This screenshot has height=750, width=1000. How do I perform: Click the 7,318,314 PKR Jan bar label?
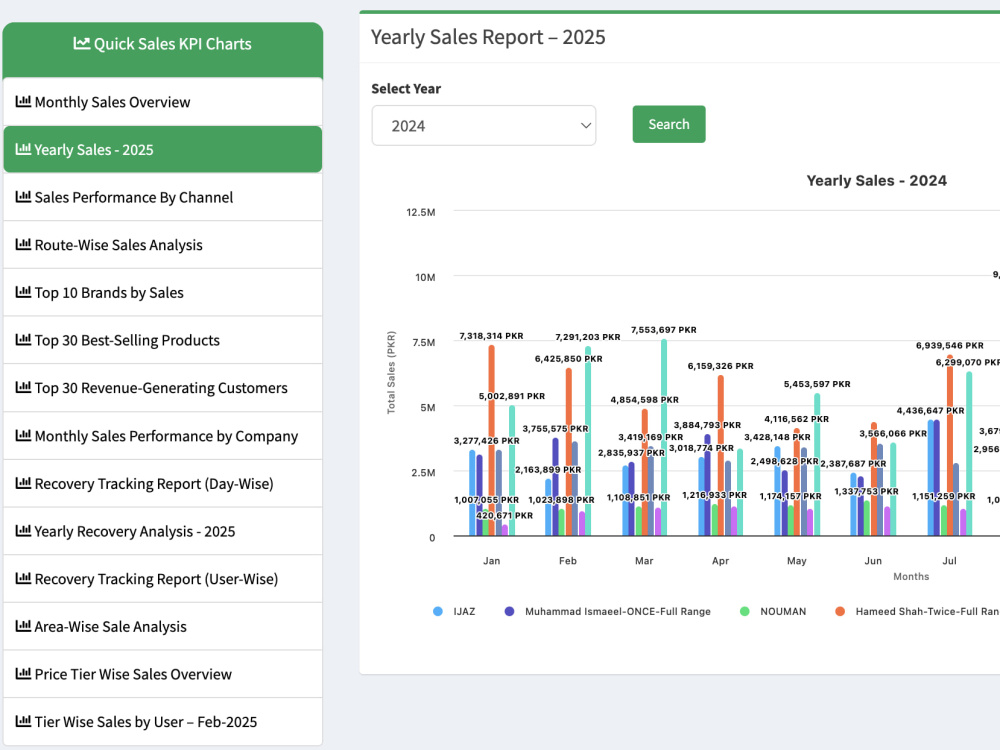(491, 335)
